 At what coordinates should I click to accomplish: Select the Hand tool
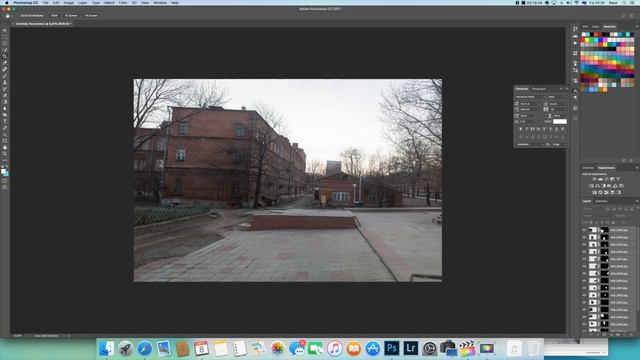5,147
